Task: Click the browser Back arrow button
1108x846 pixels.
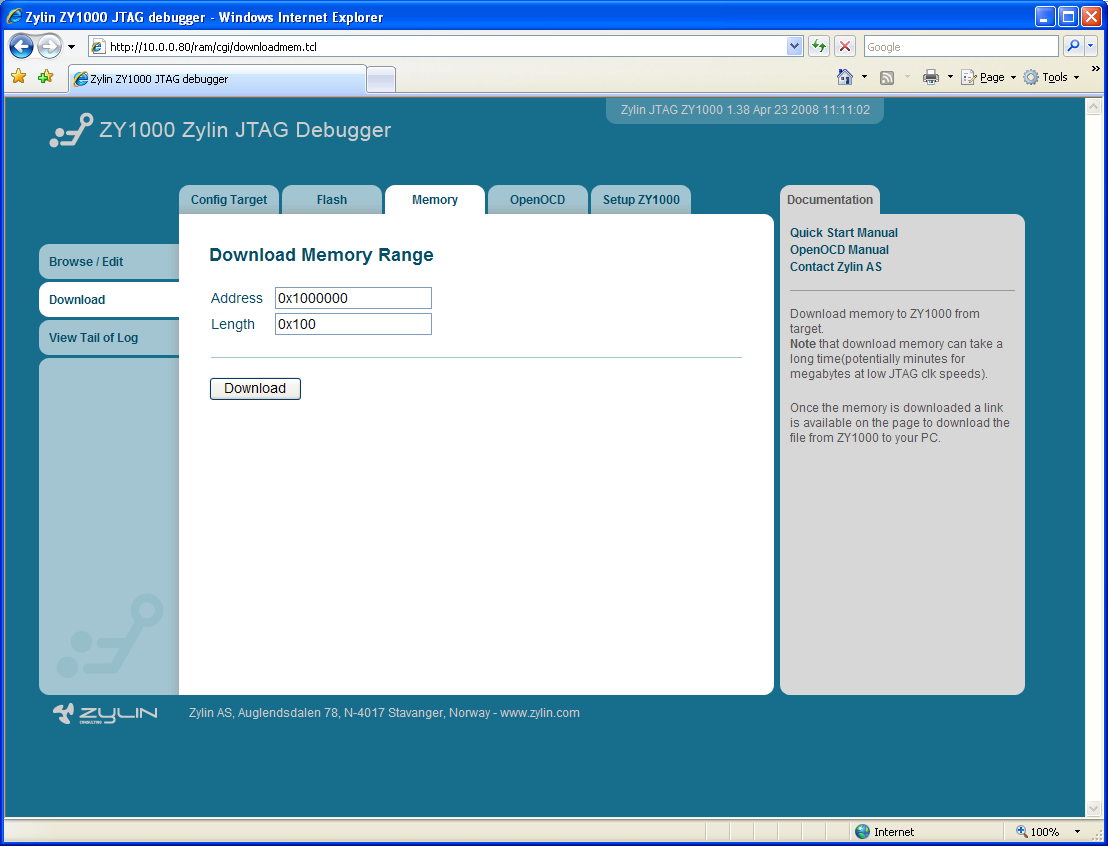Action: (x=21, y=47)
